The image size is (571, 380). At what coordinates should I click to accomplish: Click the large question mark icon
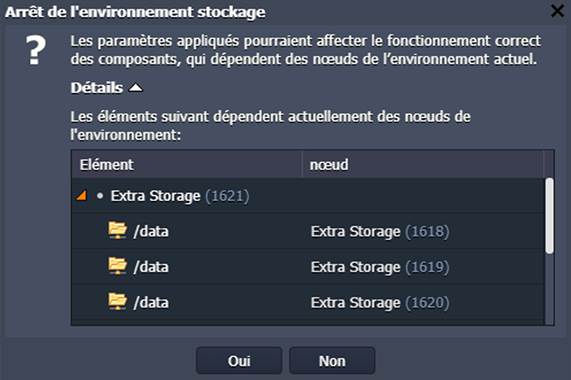[36, 50]
